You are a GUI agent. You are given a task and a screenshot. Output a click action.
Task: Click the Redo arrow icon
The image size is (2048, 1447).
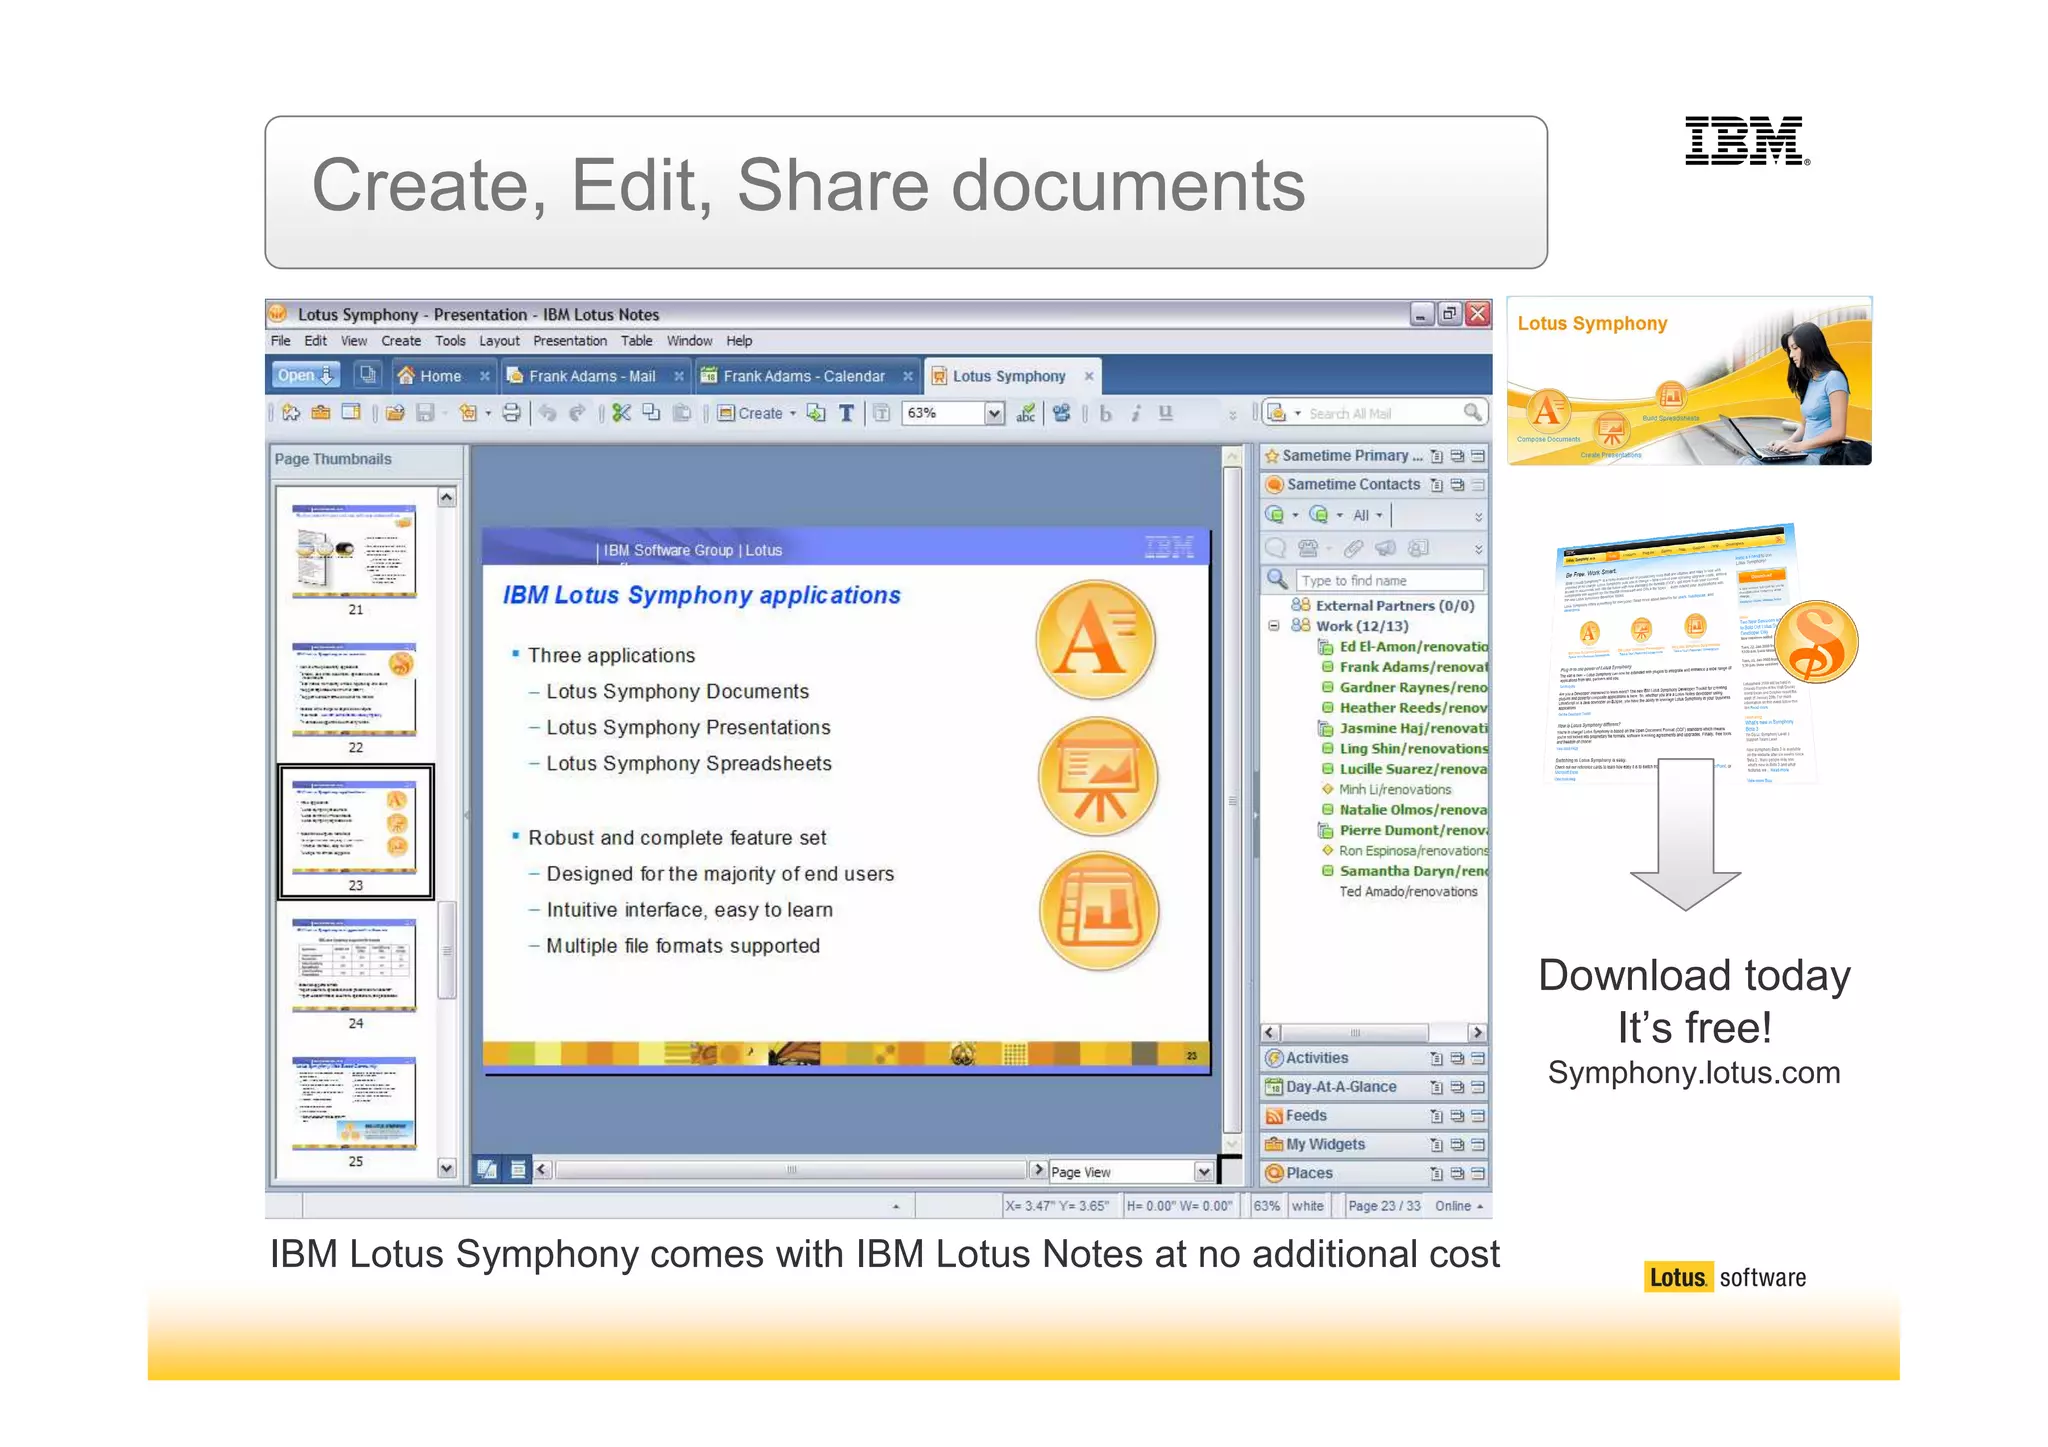(577, 412)
